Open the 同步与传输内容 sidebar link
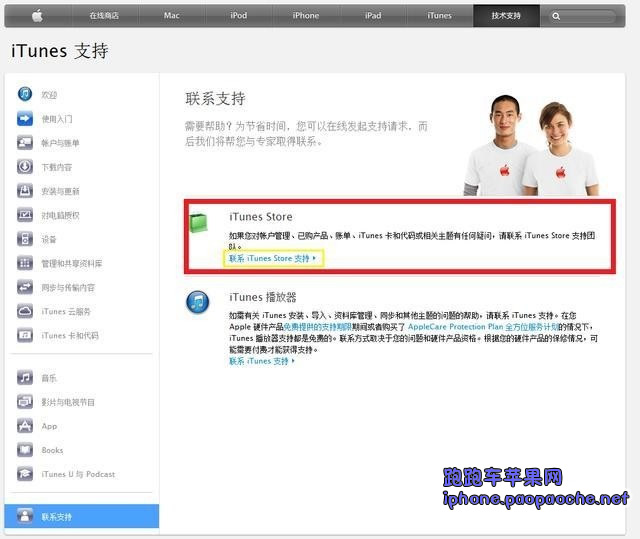The width and height of the screenshot is (640, 539). [68, 288]
